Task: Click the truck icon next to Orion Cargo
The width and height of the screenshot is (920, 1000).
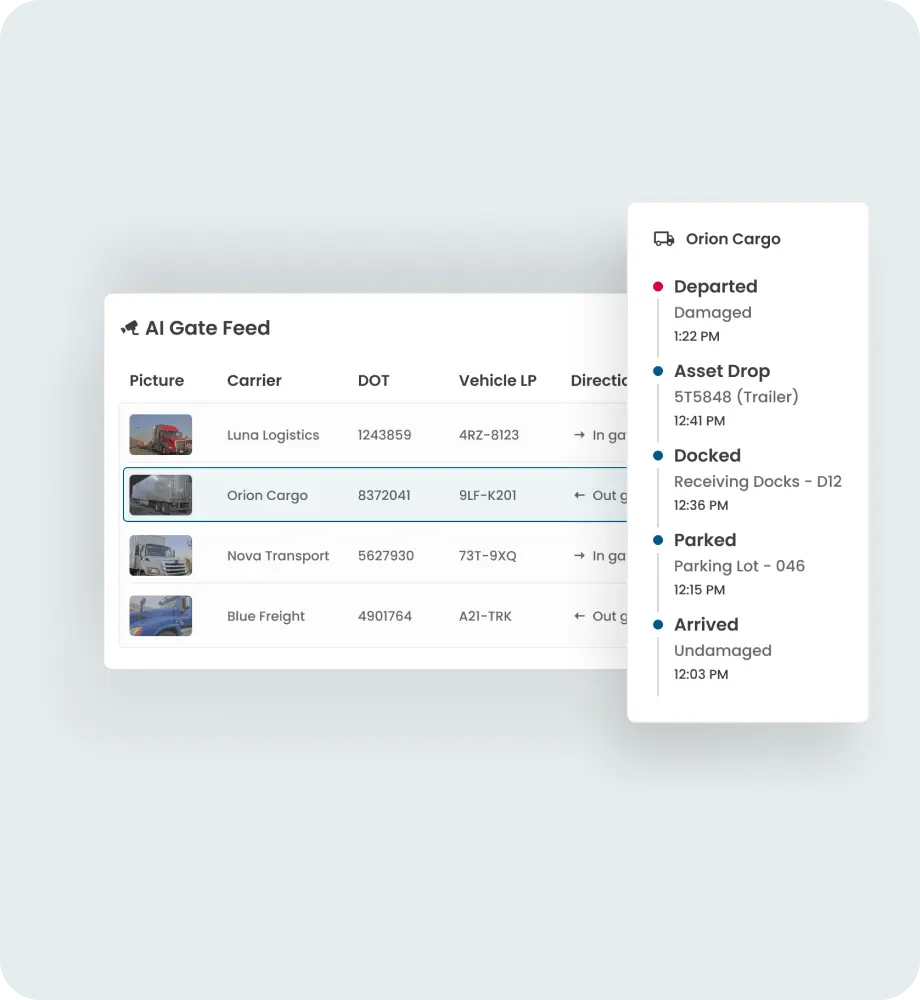Action: 662,238
